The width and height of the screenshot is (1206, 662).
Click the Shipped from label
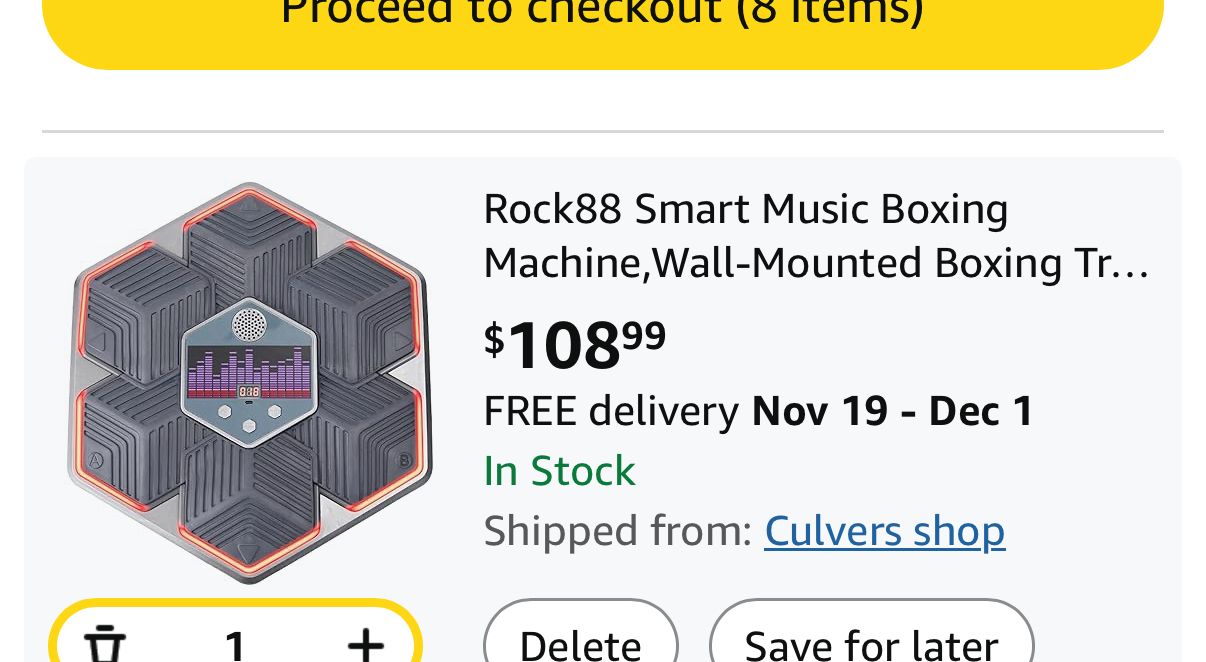pyautogui.click(x=617, y=531)
